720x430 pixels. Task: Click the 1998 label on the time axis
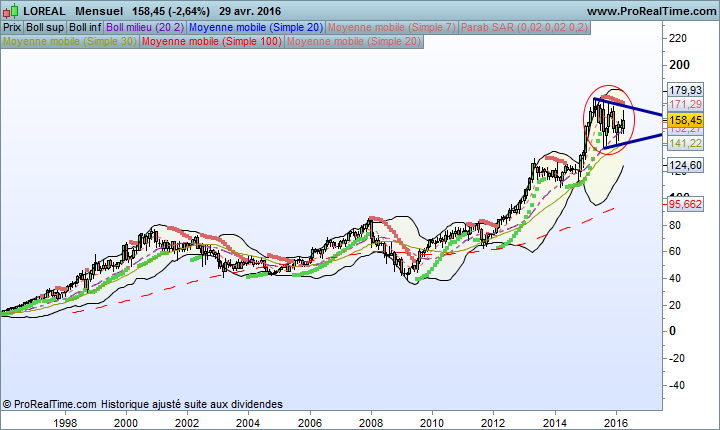pos(65,423)
